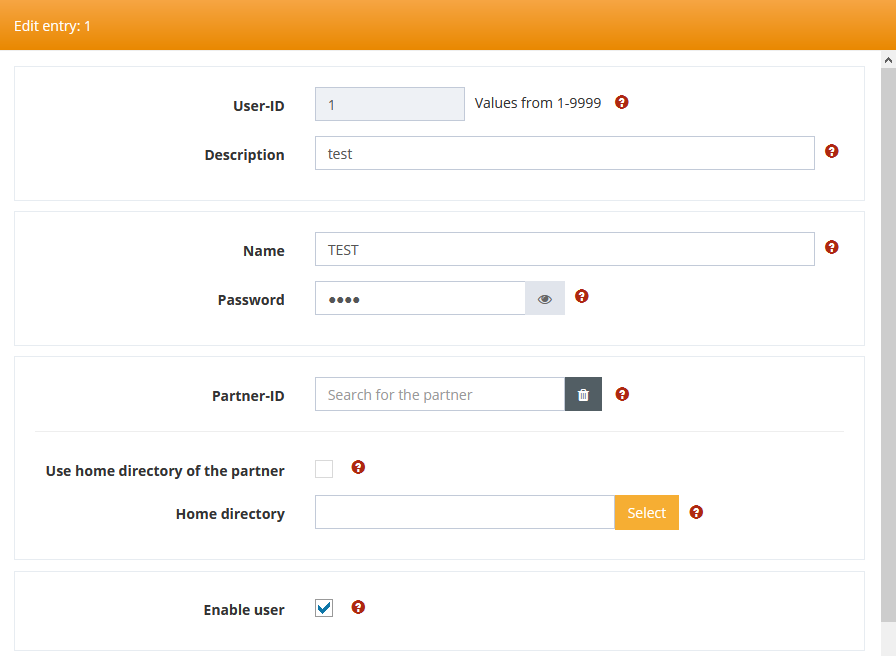Open help for Partner-ID
The height and width of the screenshot is (656, 896).
coord(622,394)
